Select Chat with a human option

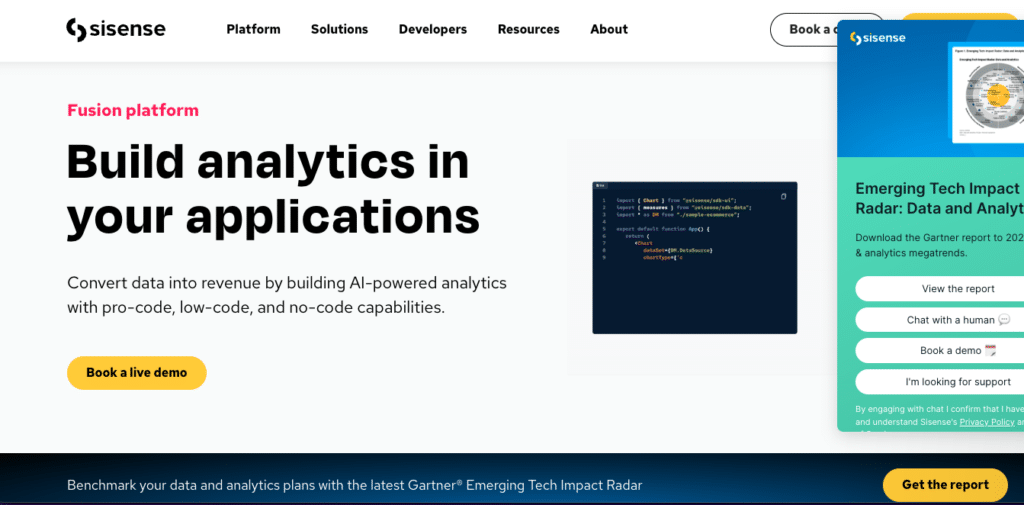[940, 320]
